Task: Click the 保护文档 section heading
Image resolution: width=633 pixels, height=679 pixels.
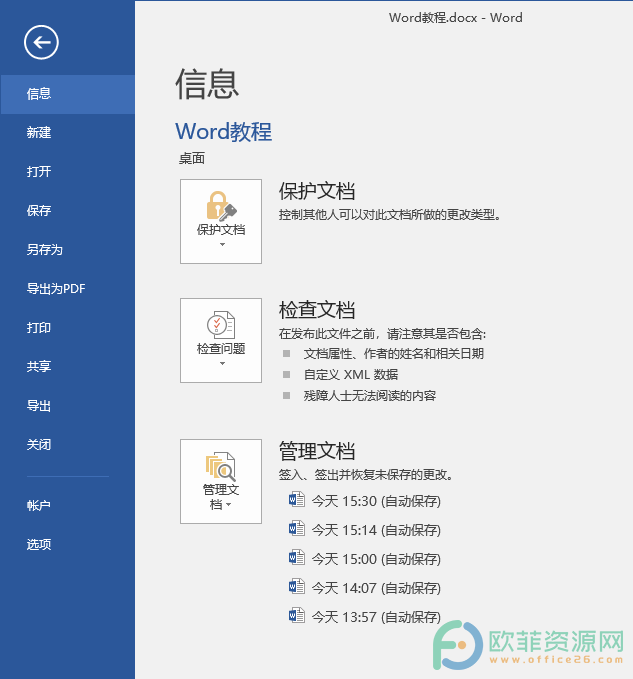Action: 317,191
